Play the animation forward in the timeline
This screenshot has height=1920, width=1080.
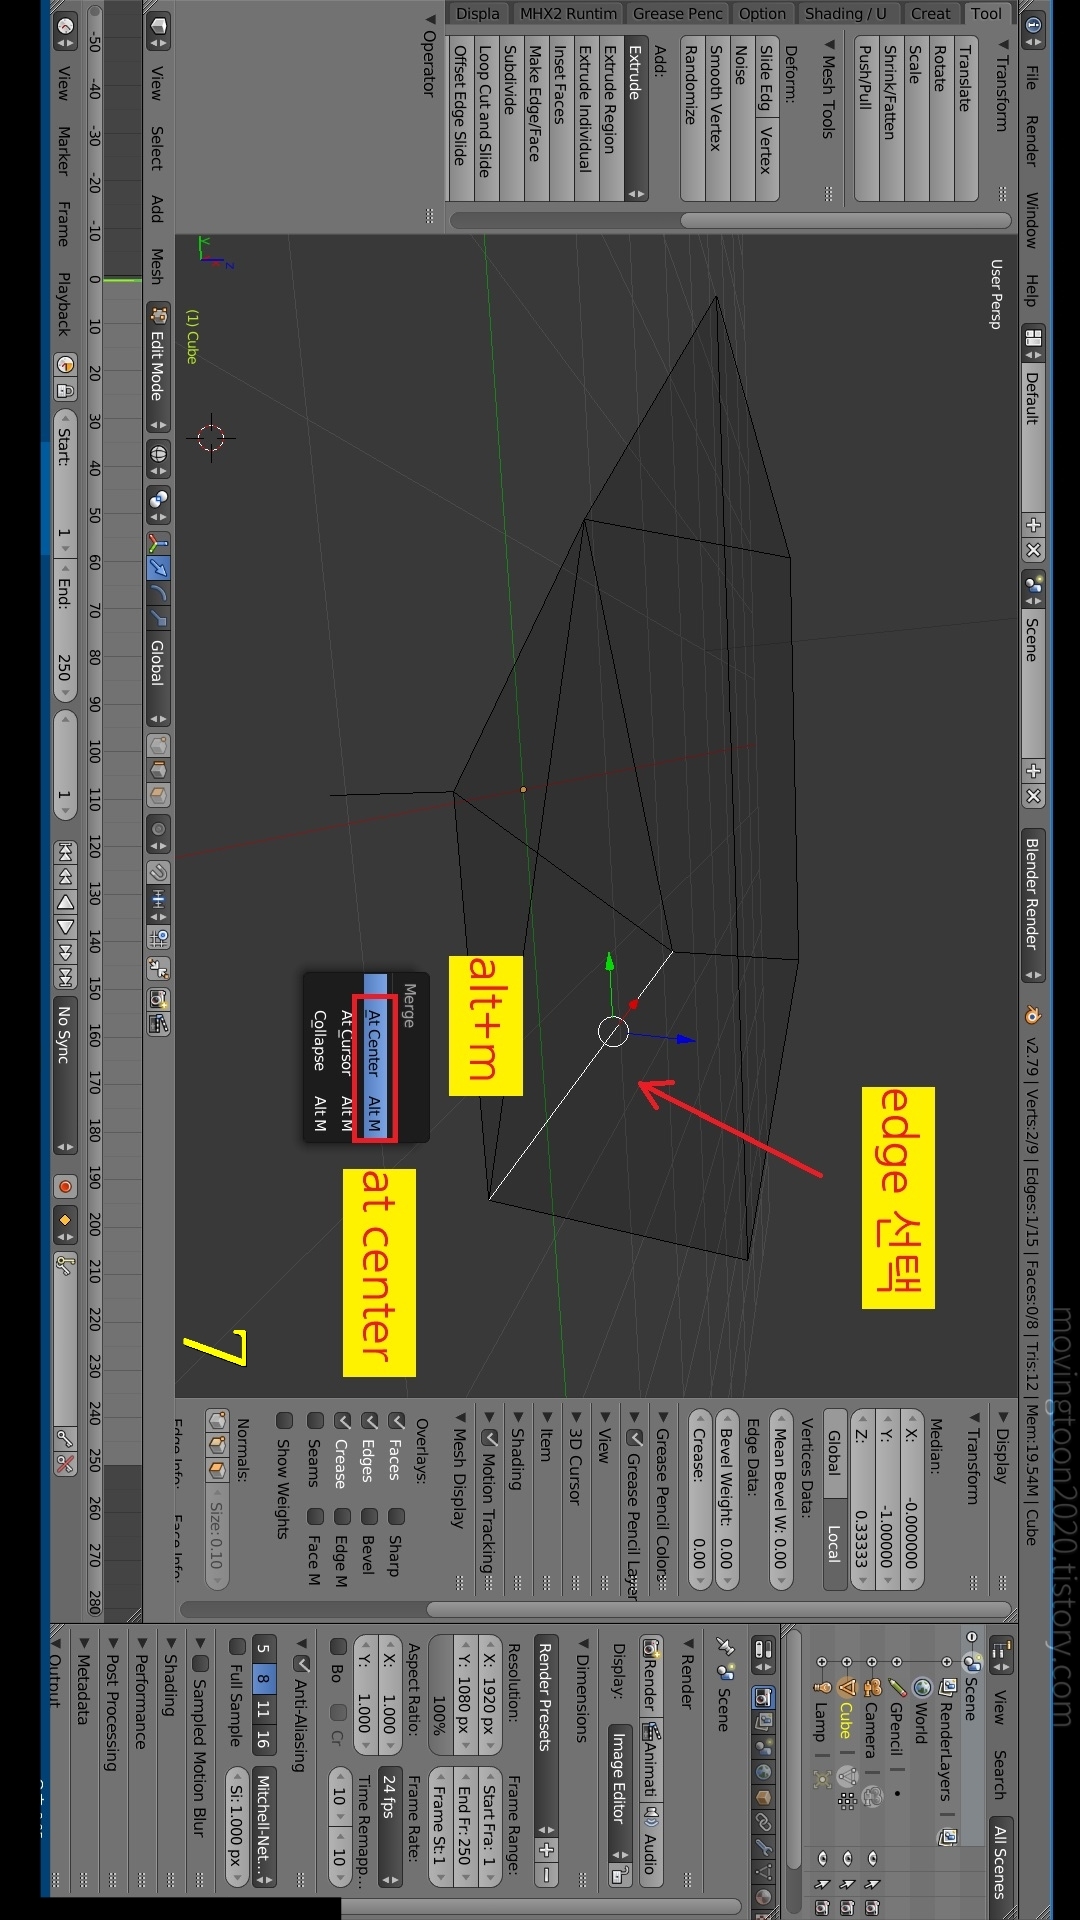coord(65,927)
